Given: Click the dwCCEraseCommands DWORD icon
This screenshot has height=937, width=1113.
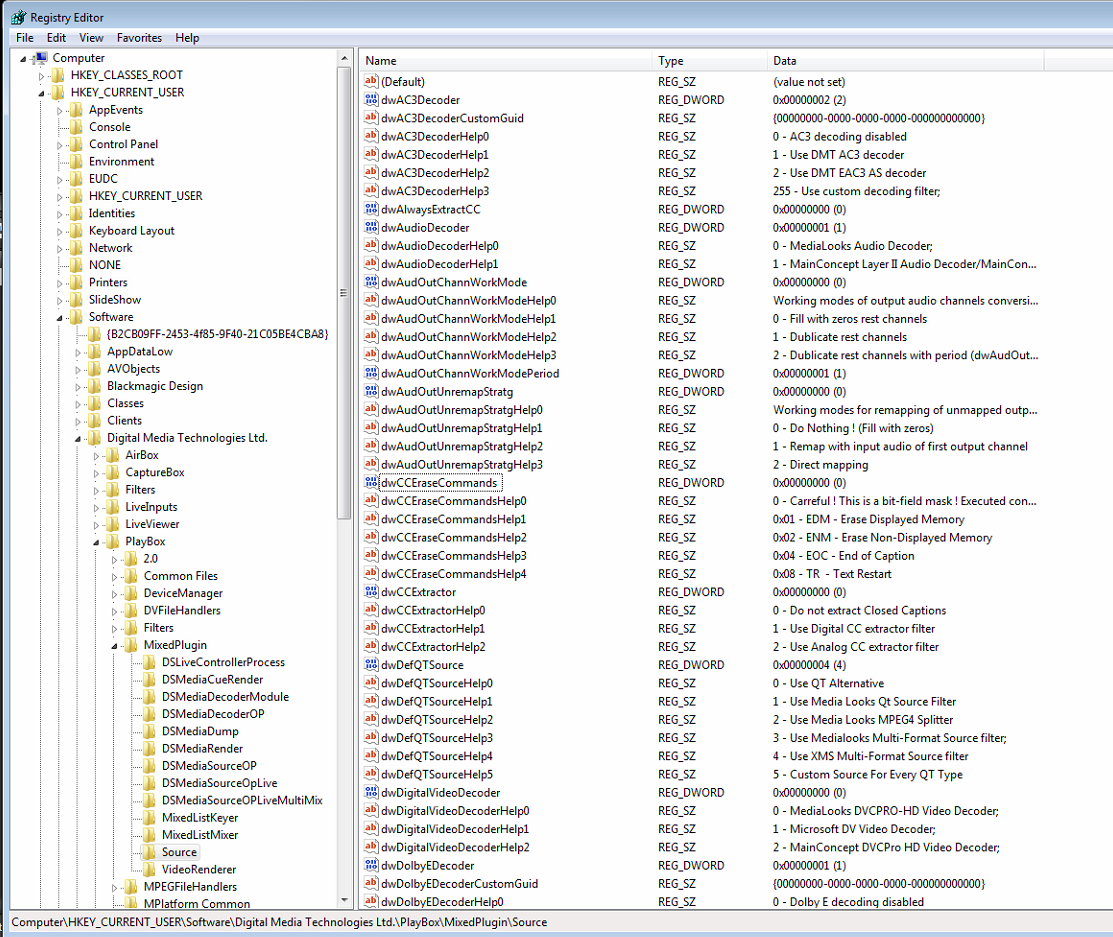Looking at the screenshot, I should pos(371,482).
